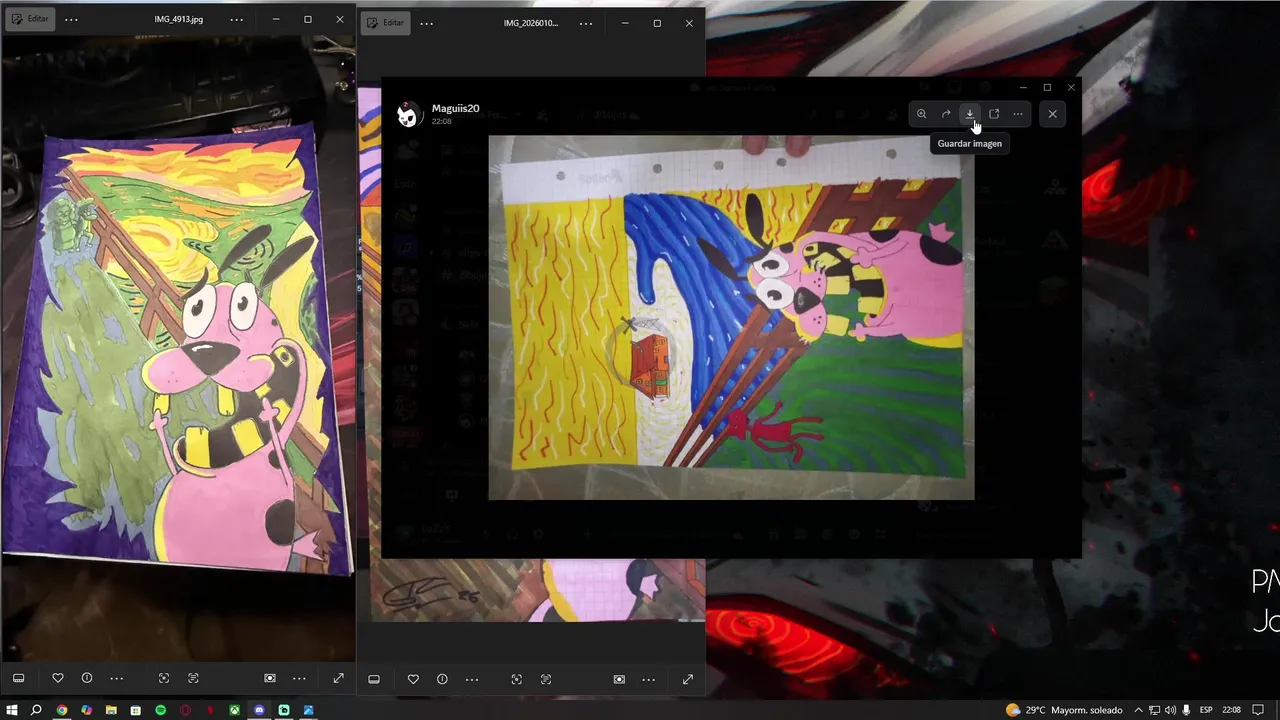Viewport: 1280px width, 720px height.
Task: Mark IMG_4913 photo as favorite with heart
Action: [58, 678]
